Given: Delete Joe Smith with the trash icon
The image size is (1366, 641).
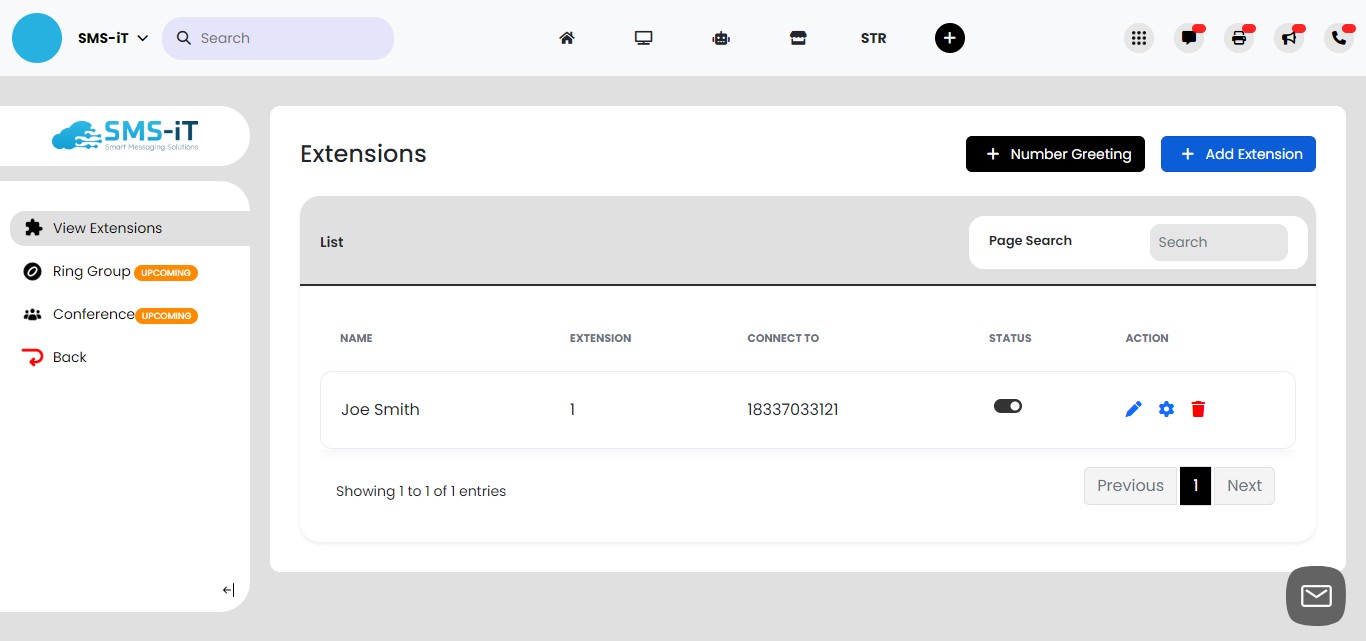Looking at the screenshot, I should coord(1198,409).
